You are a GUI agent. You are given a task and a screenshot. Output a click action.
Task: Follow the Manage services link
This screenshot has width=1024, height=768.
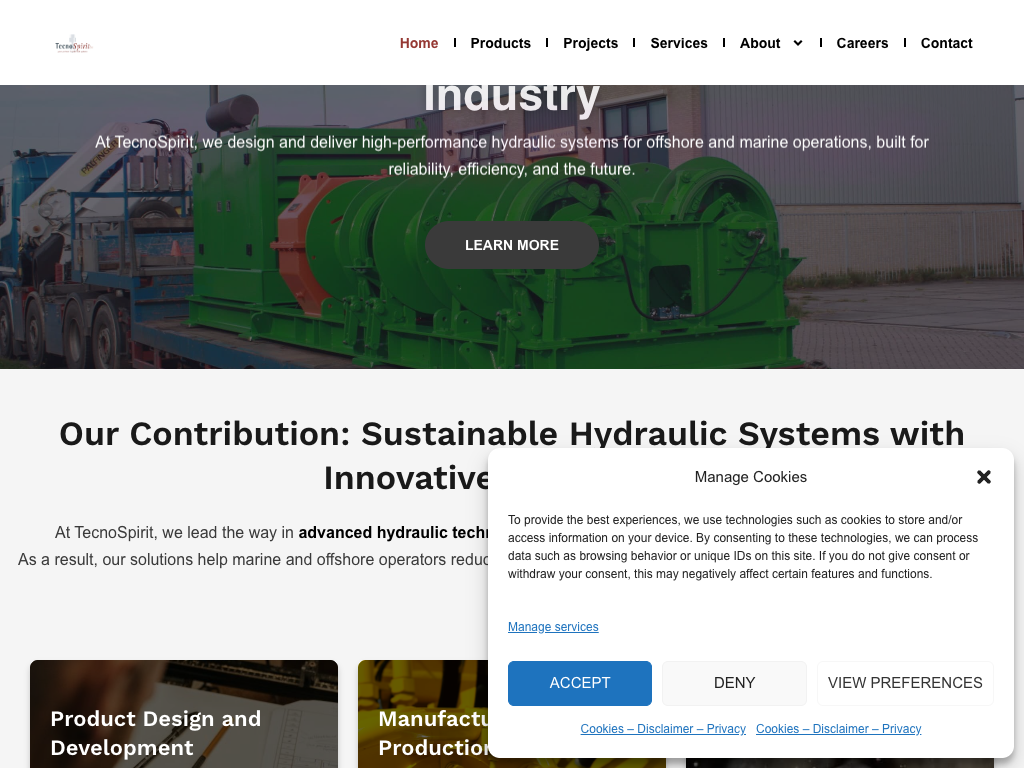(x=553, y=627)
